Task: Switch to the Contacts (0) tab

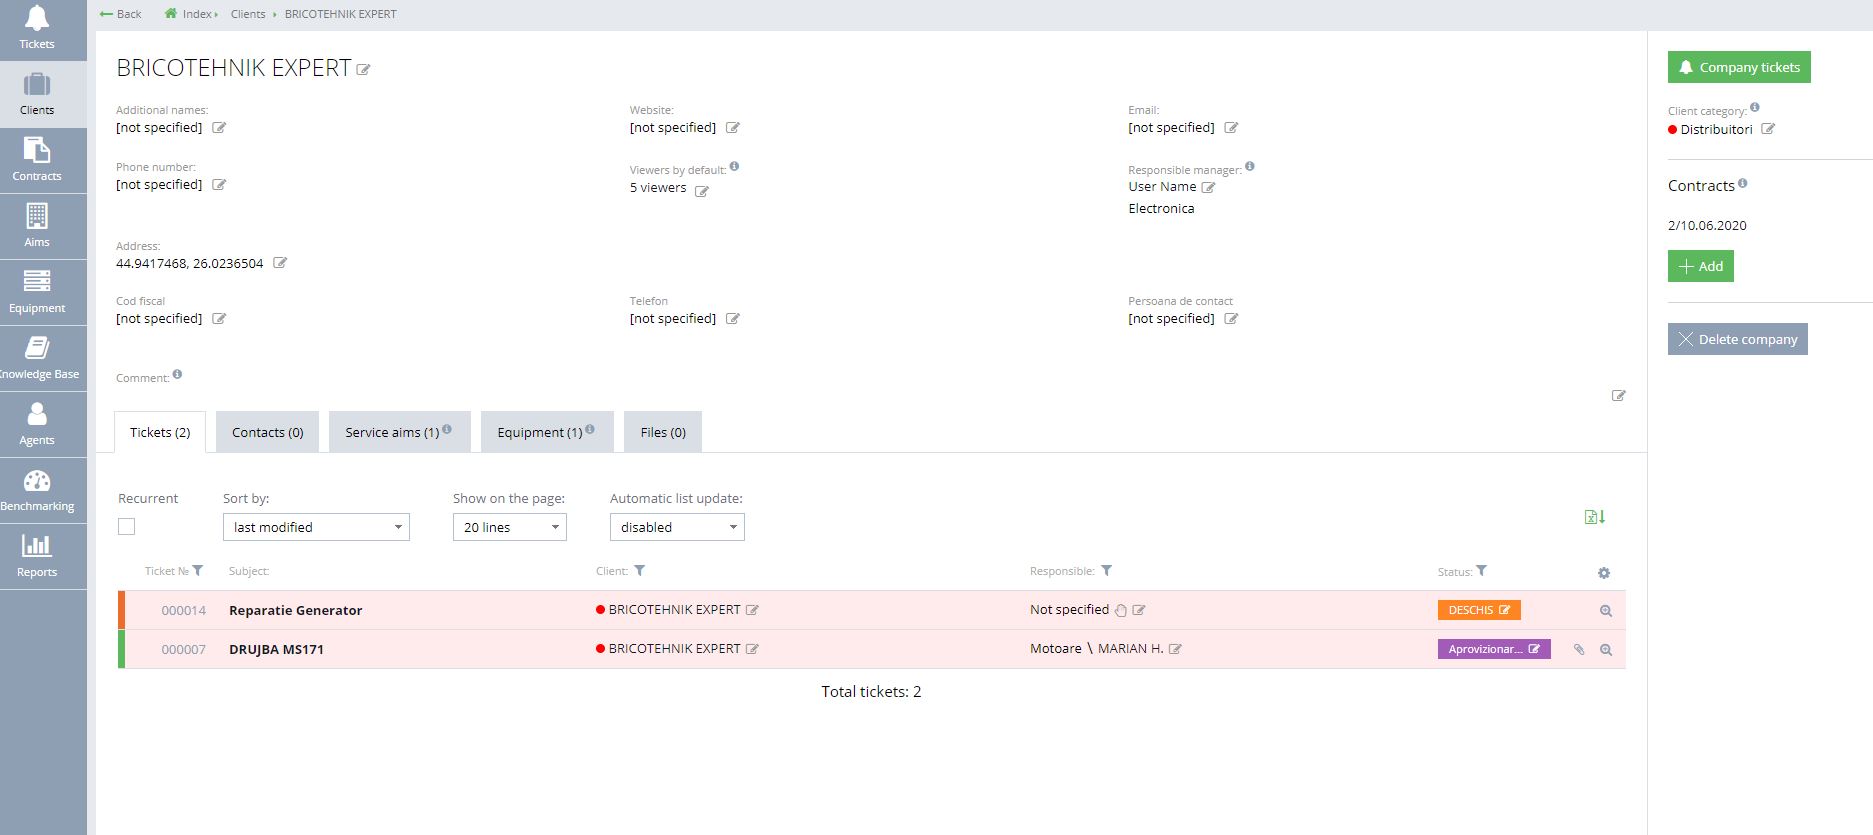Action: click(x=267, y=432)
